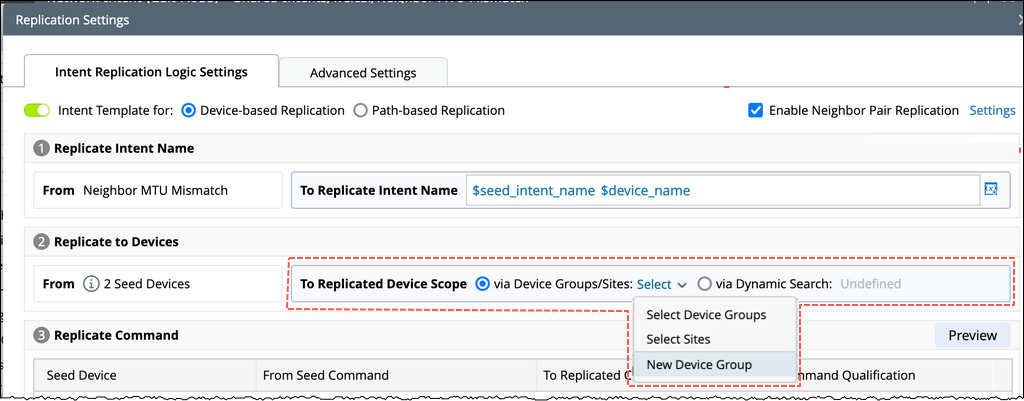Image resolution: width=1024 pixels, height=401 pixels.
Task: Click the Undefined dynamic search text
Action: 870,284
